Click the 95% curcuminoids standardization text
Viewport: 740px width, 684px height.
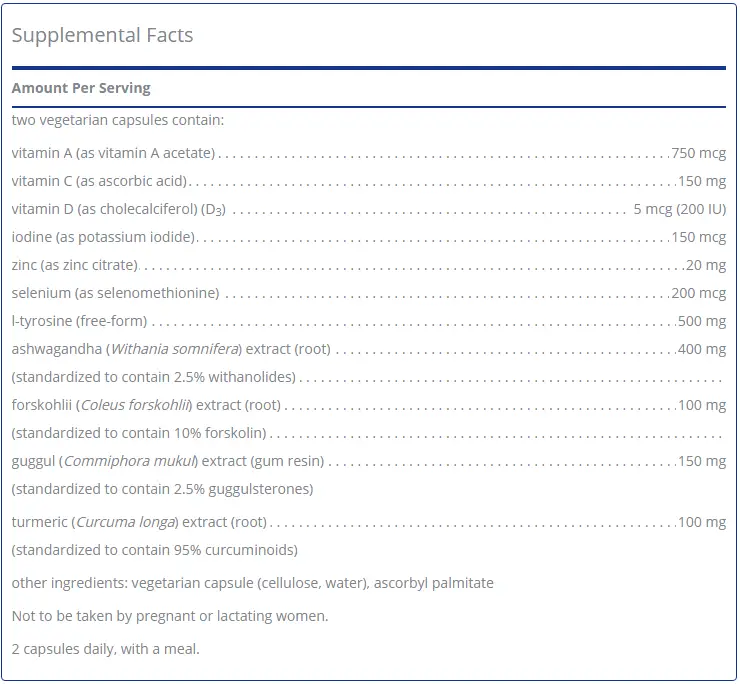[155, 550]
